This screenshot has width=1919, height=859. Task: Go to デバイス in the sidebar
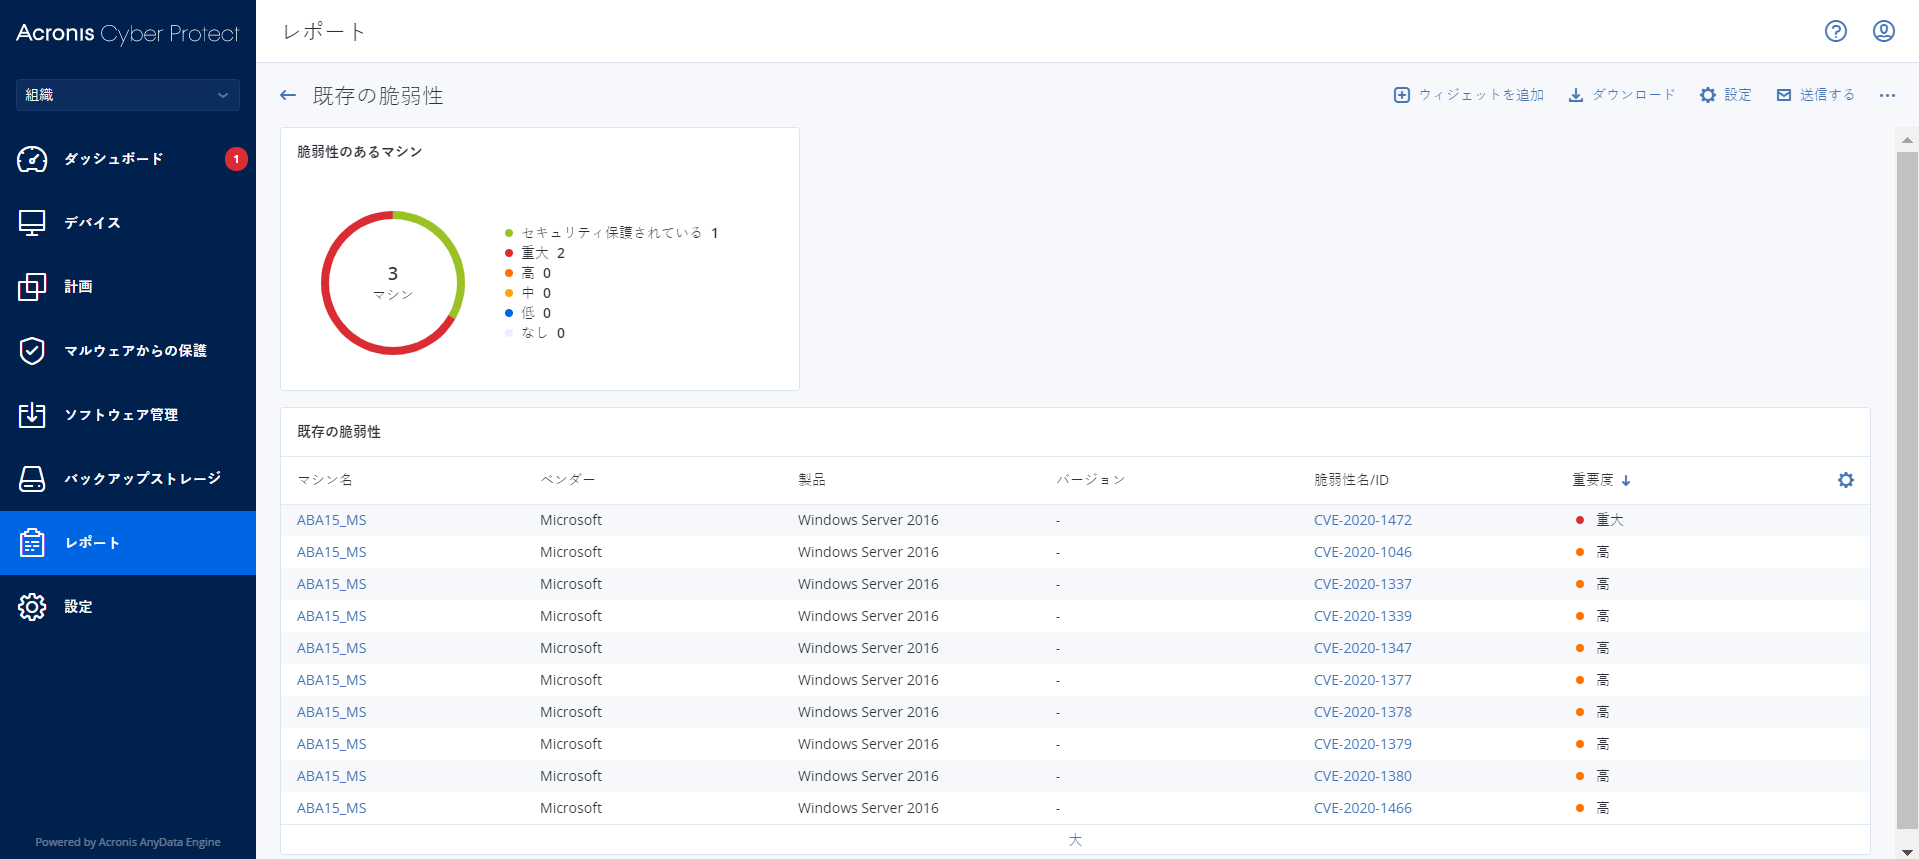92,223
